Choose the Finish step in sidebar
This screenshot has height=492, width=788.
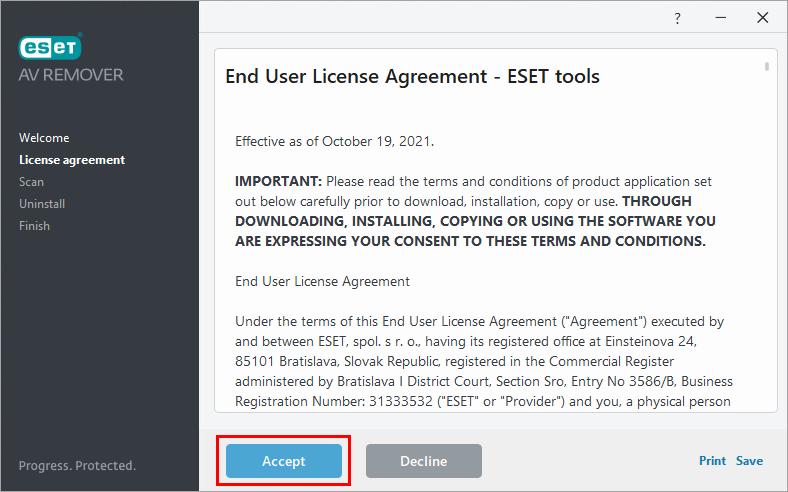(34, 226)
